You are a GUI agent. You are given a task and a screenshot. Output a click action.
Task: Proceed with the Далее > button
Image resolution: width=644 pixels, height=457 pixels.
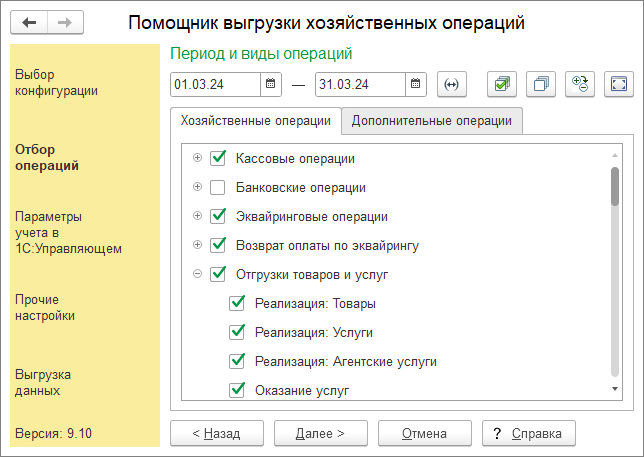(321, 433)
